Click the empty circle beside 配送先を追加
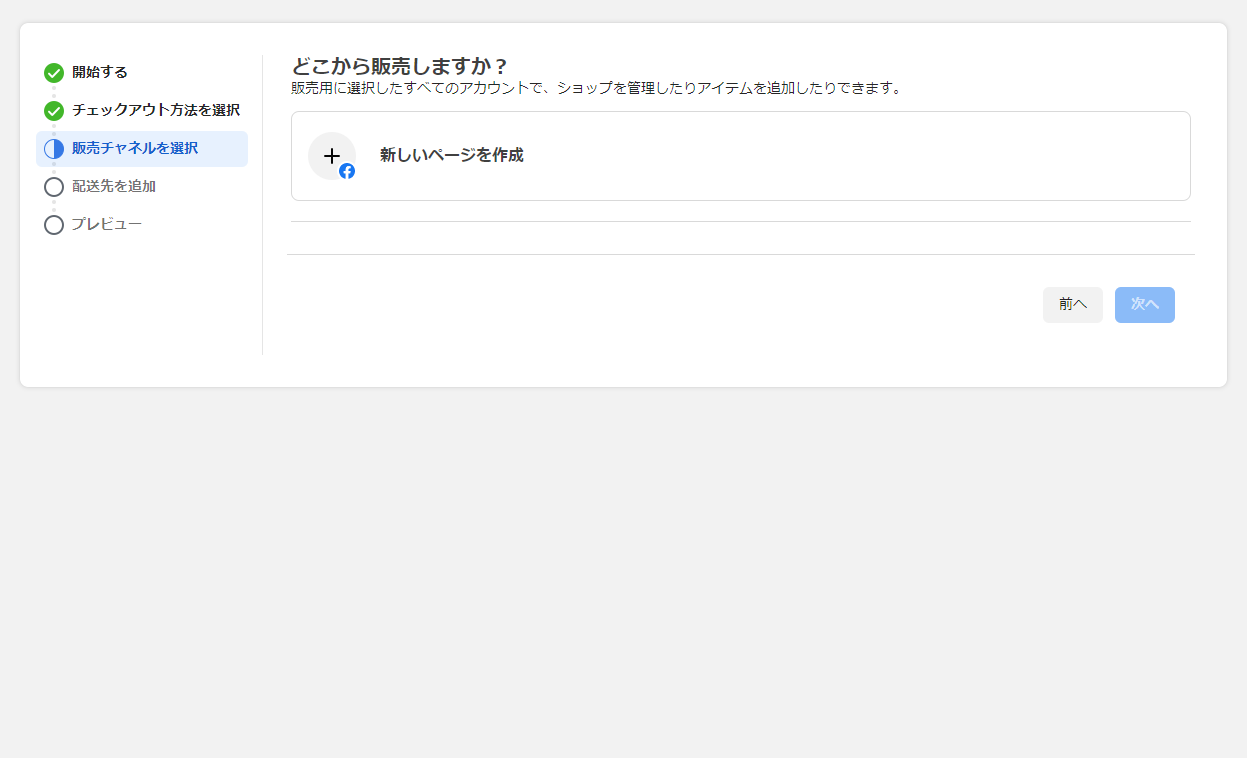This screenshot has width=1247, height=758. click(x=53, y=186)
